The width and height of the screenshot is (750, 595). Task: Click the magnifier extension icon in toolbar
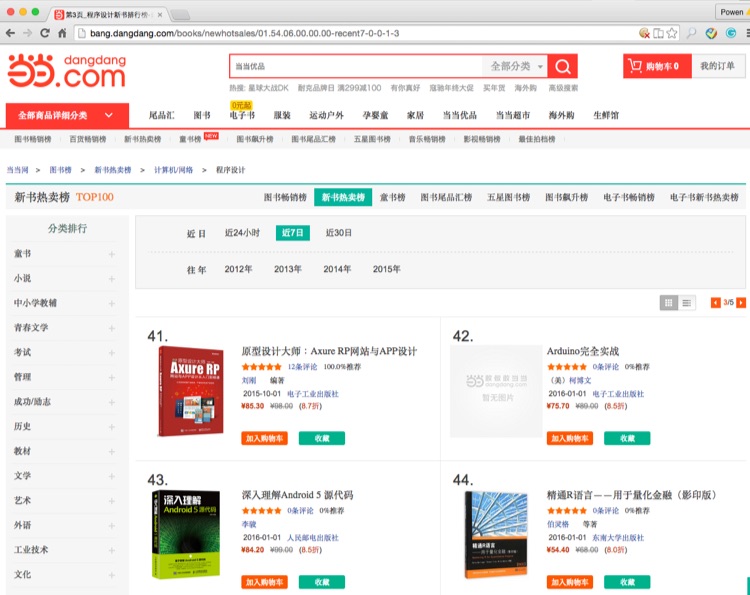pos(692,33)
